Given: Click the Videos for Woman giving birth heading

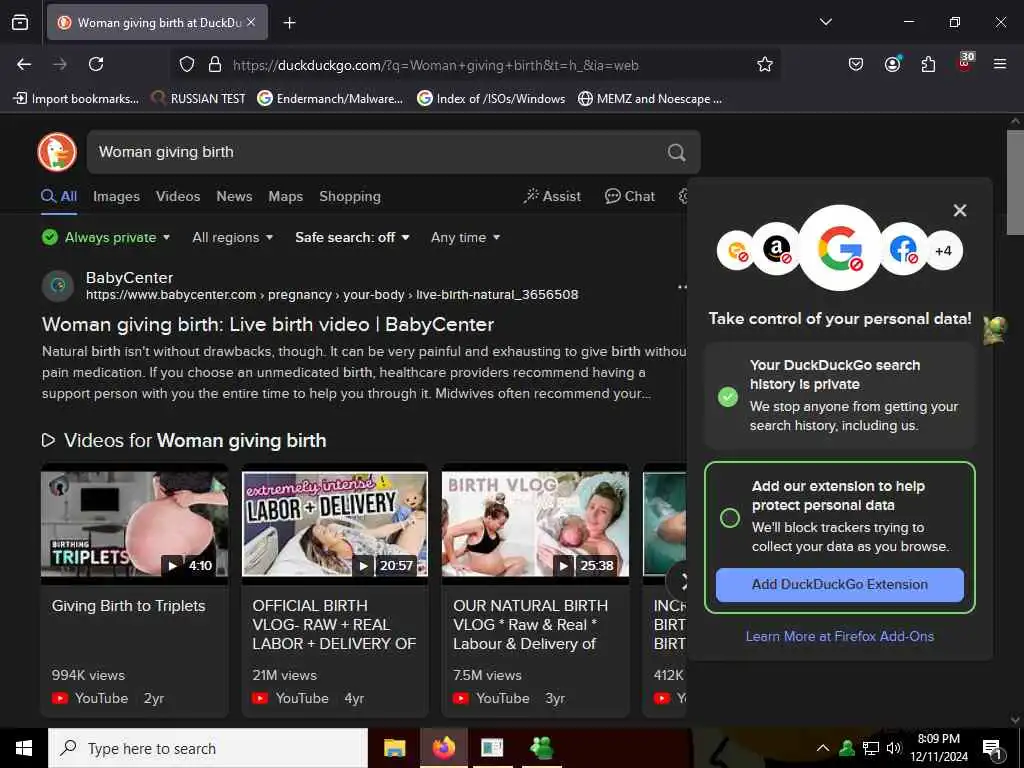Looking at the screenshot, I should [x=184, y=440].
